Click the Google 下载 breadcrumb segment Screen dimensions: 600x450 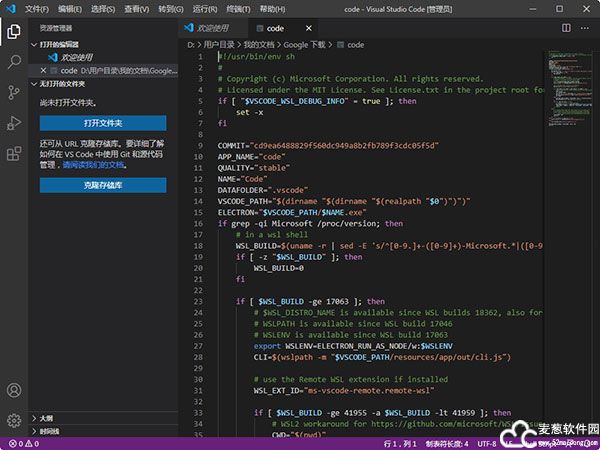(x=305, y=45)
